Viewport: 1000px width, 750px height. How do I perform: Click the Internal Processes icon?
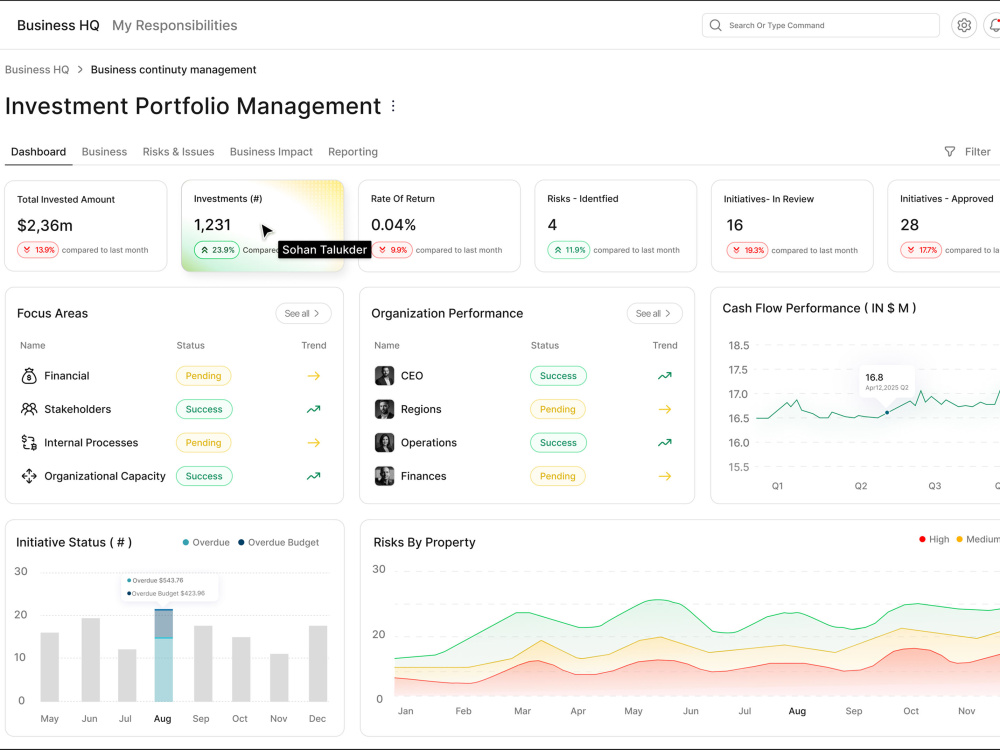click(29, 443)
